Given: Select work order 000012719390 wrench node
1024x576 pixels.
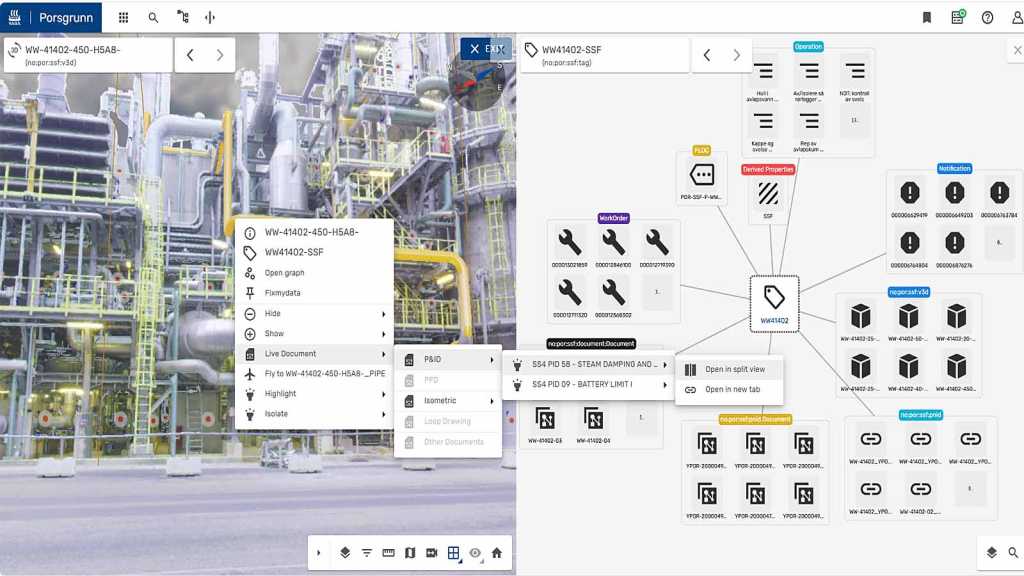Looking at the screenshot, I should (x=657, y=248).
